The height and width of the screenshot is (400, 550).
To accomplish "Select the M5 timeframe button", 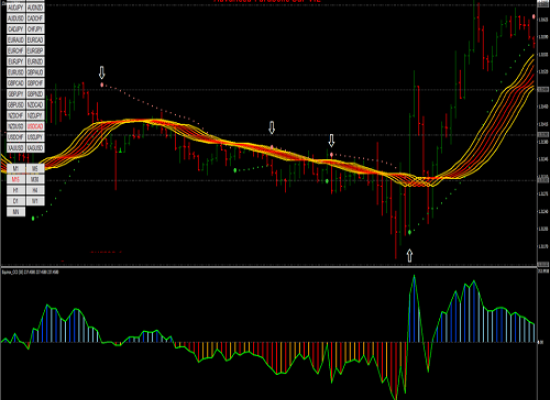I will click(35, 169).
